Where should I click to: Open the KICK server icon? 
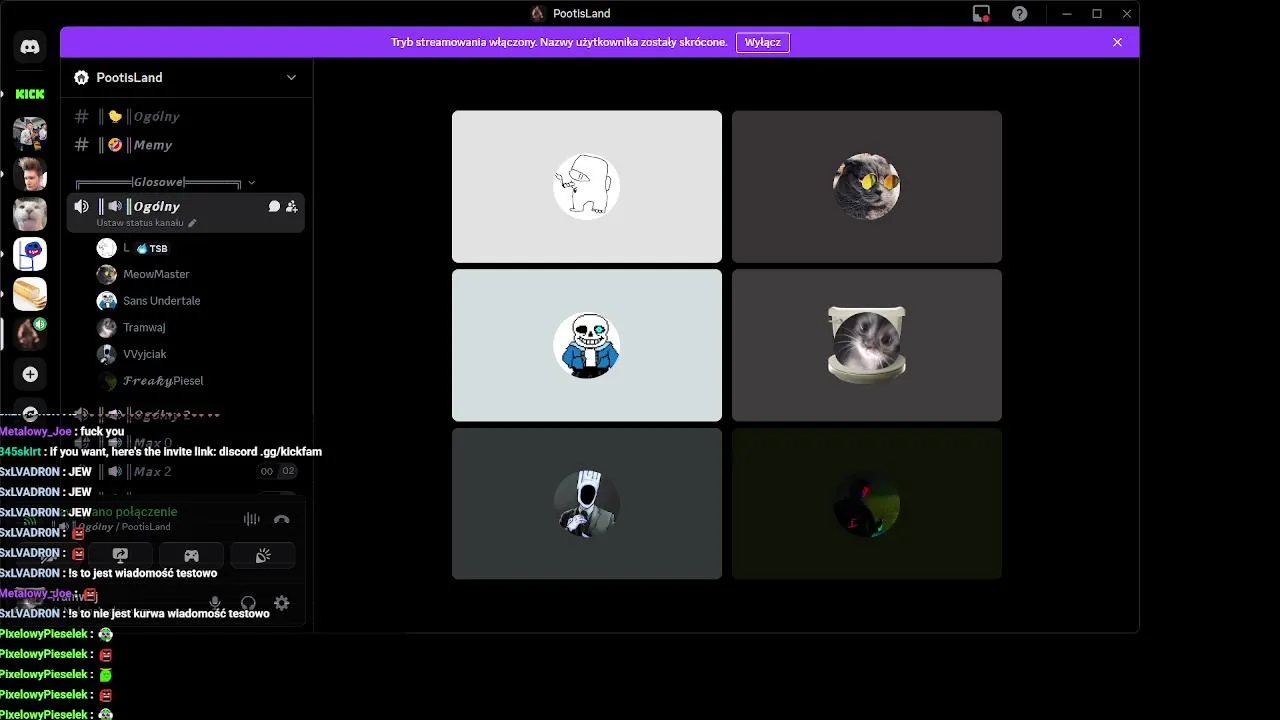[30, 94]
